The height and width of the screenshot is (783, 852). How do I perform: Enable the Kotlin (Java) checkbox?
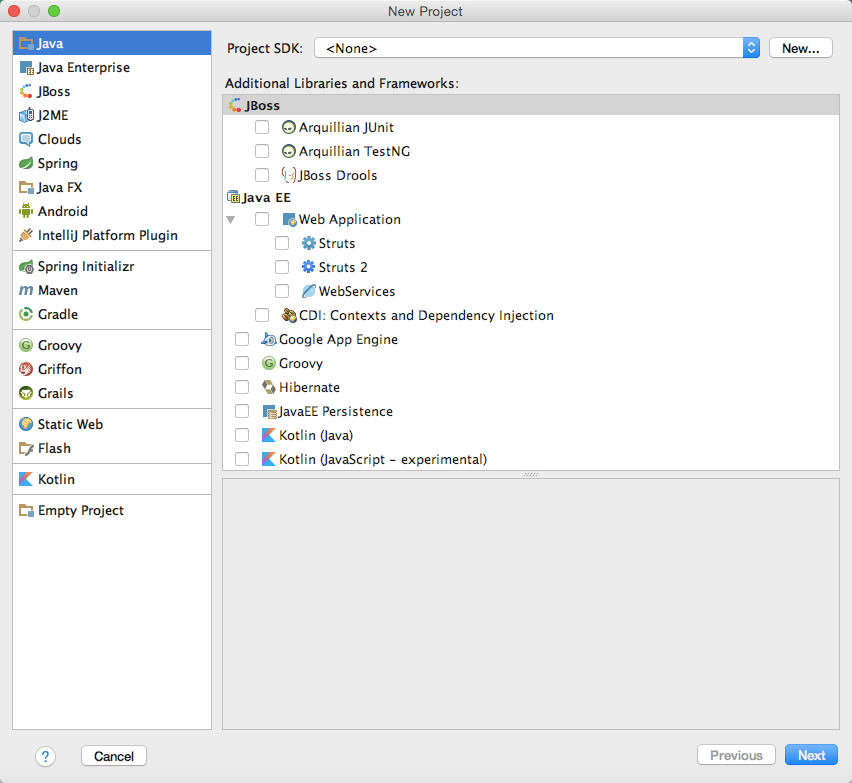point(242,435)
